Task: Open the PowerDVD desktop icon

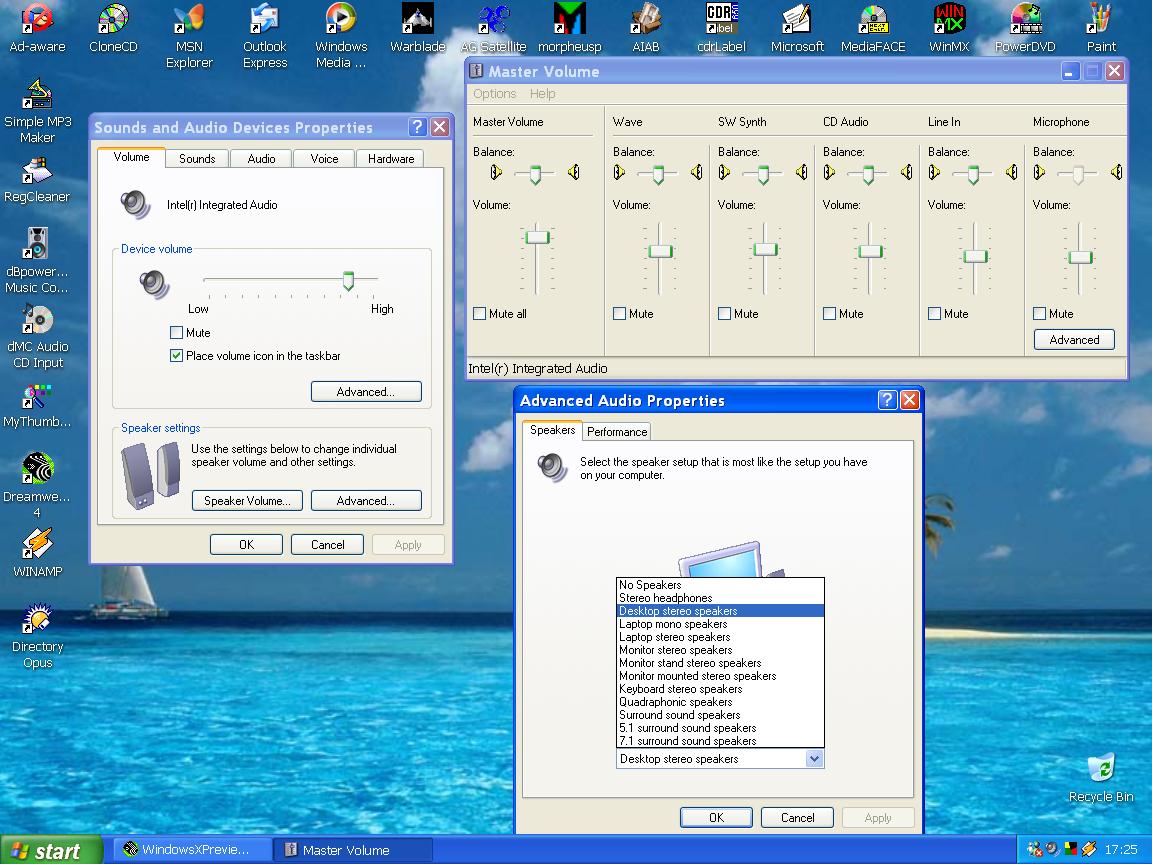Action: (1025, 20)
